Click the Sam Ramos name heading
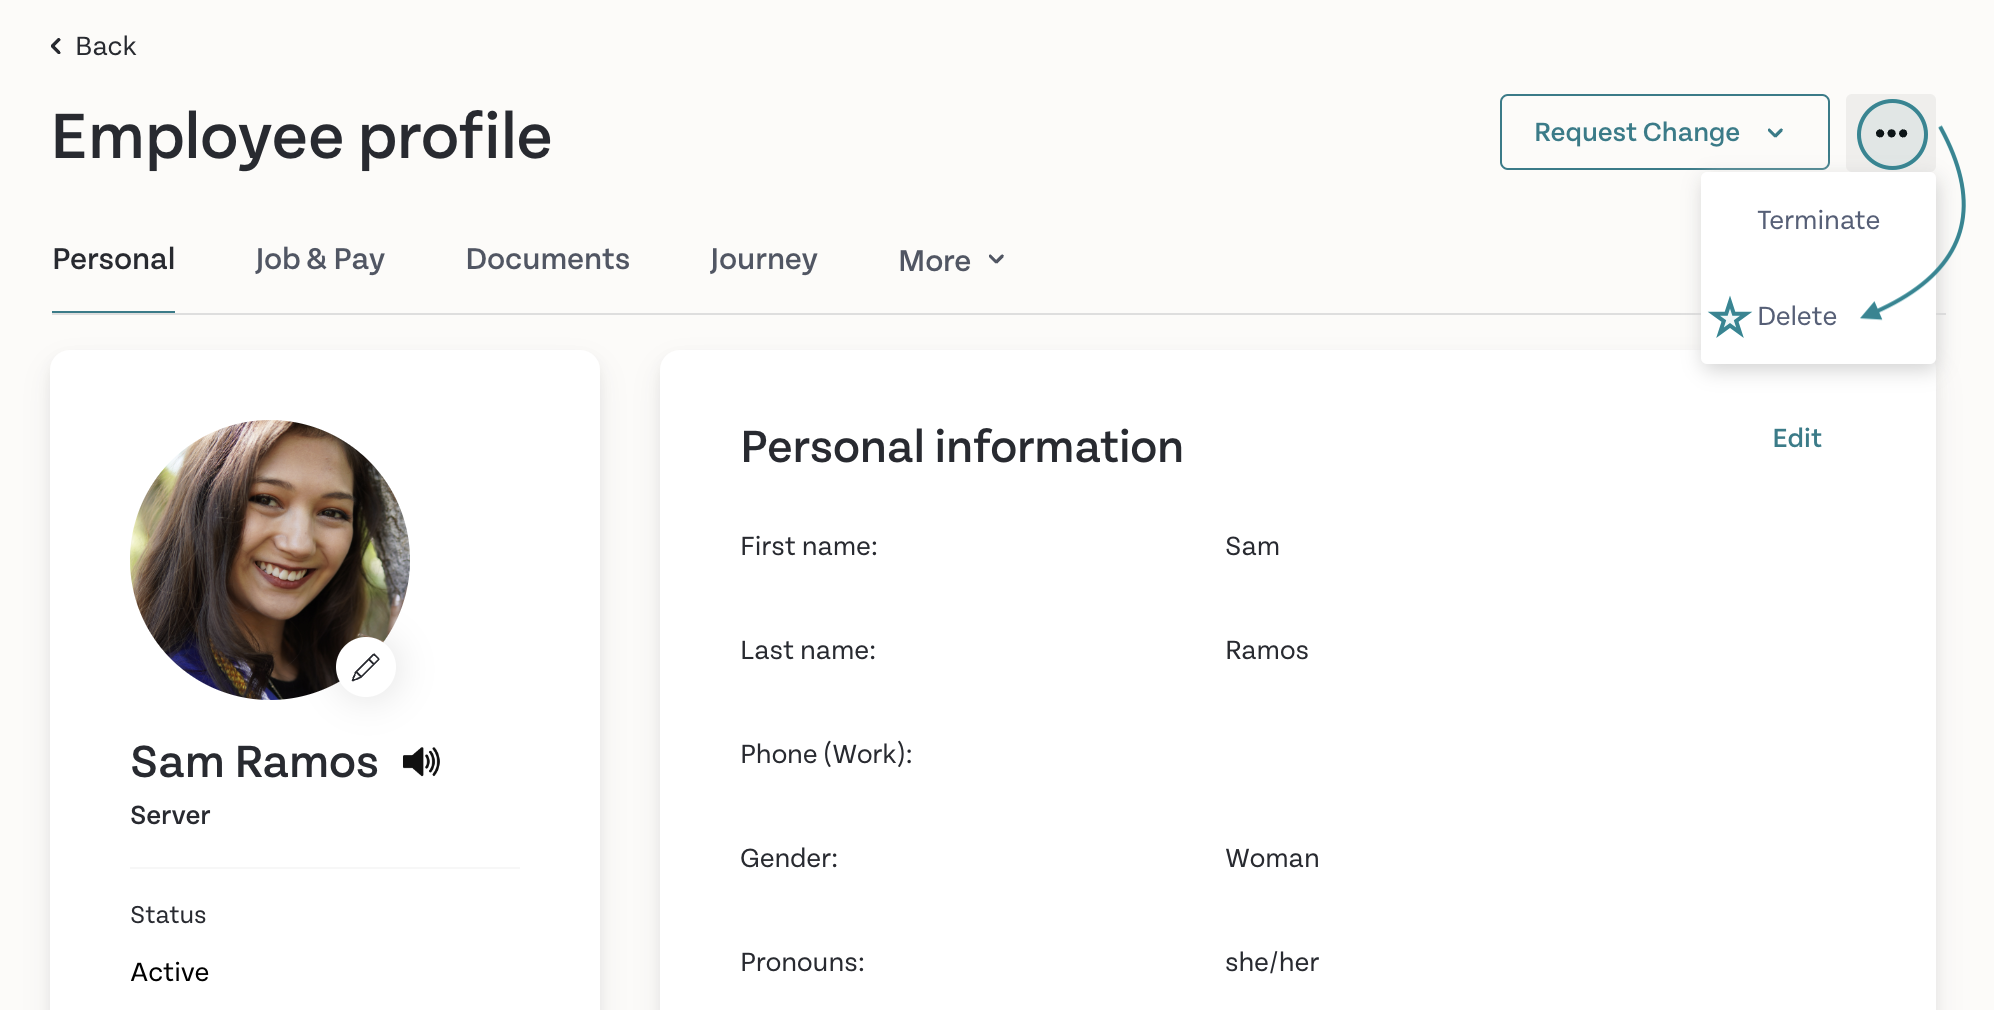Image resolution: width=1994 pixels, height=1010 pixels. [254, 762]
